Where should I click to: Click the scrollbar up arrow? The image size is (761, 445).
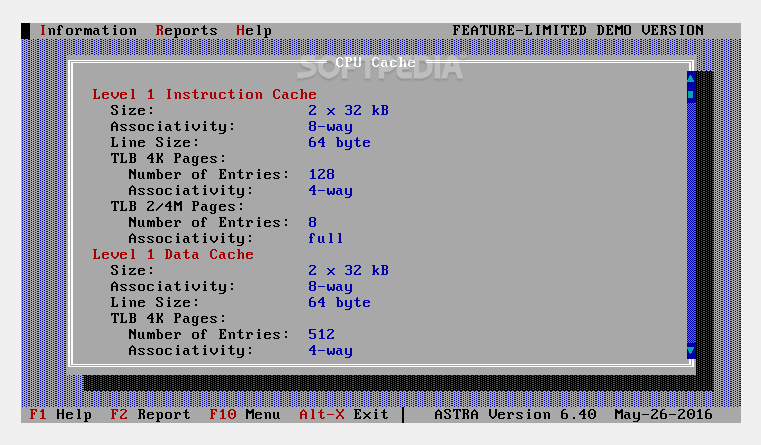point(691,78)
